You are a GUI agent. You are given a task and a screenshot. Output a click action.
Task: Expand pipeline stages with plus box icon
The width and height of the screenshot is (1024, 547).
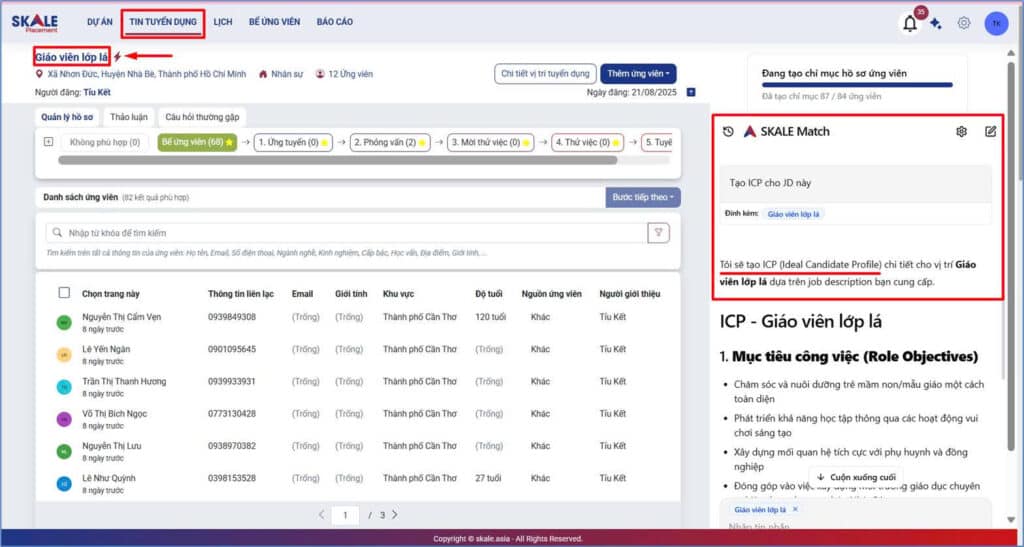(48, 142)
